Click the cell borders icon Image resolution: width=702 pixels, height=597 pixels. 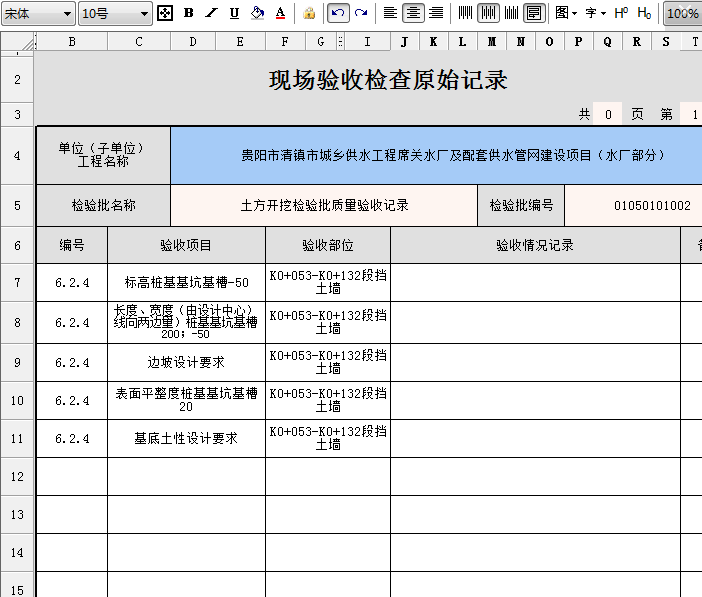tap(166, 13)
